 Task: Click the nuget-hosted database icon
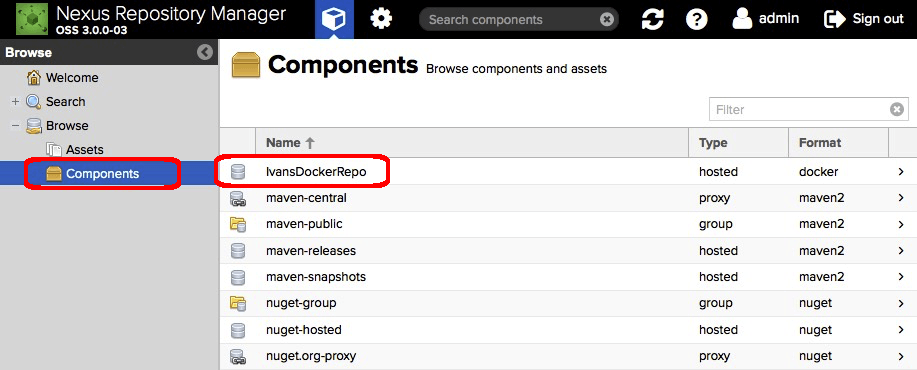tap(237, 330)
